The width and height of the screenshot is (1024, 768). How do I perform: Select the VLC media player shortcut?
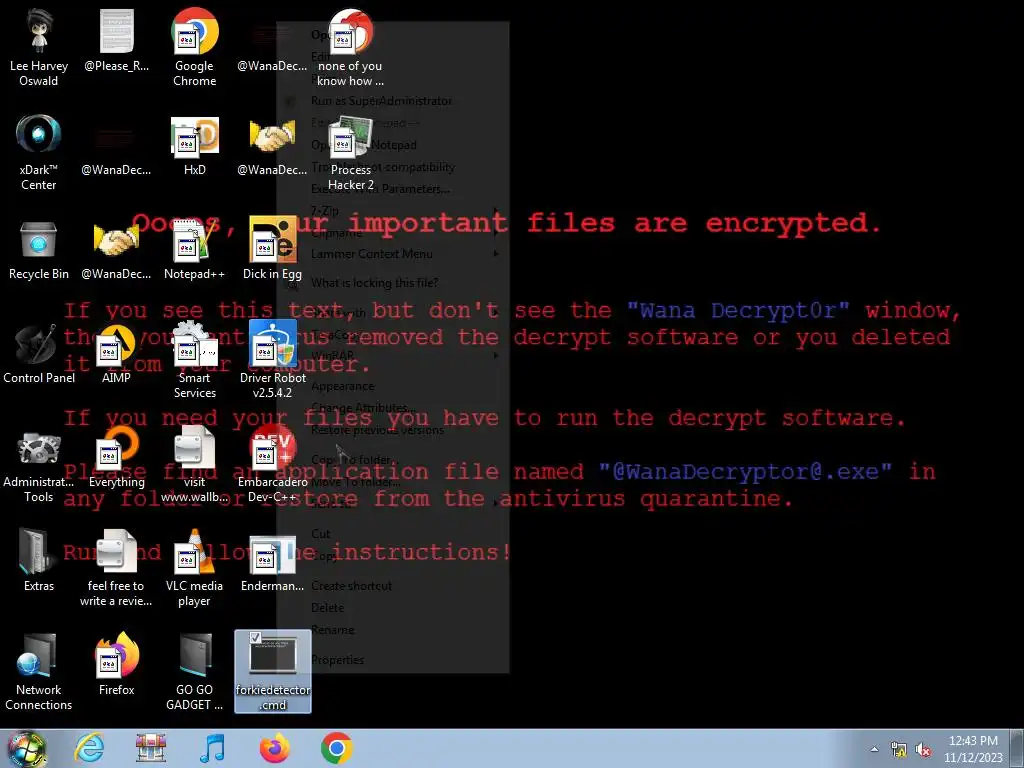(195, 568)
